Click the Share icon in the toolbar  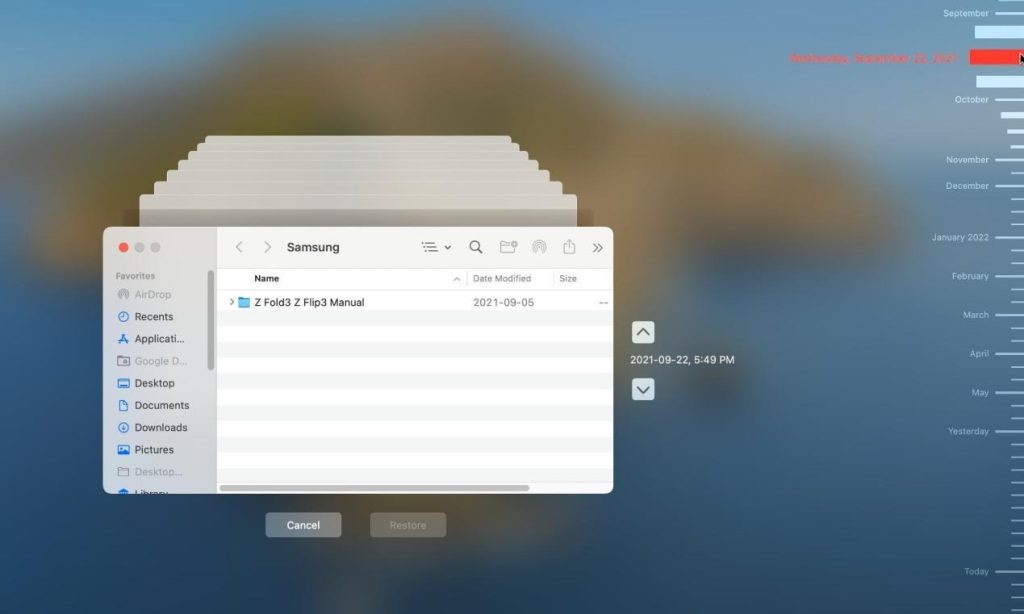coord(569,247)
